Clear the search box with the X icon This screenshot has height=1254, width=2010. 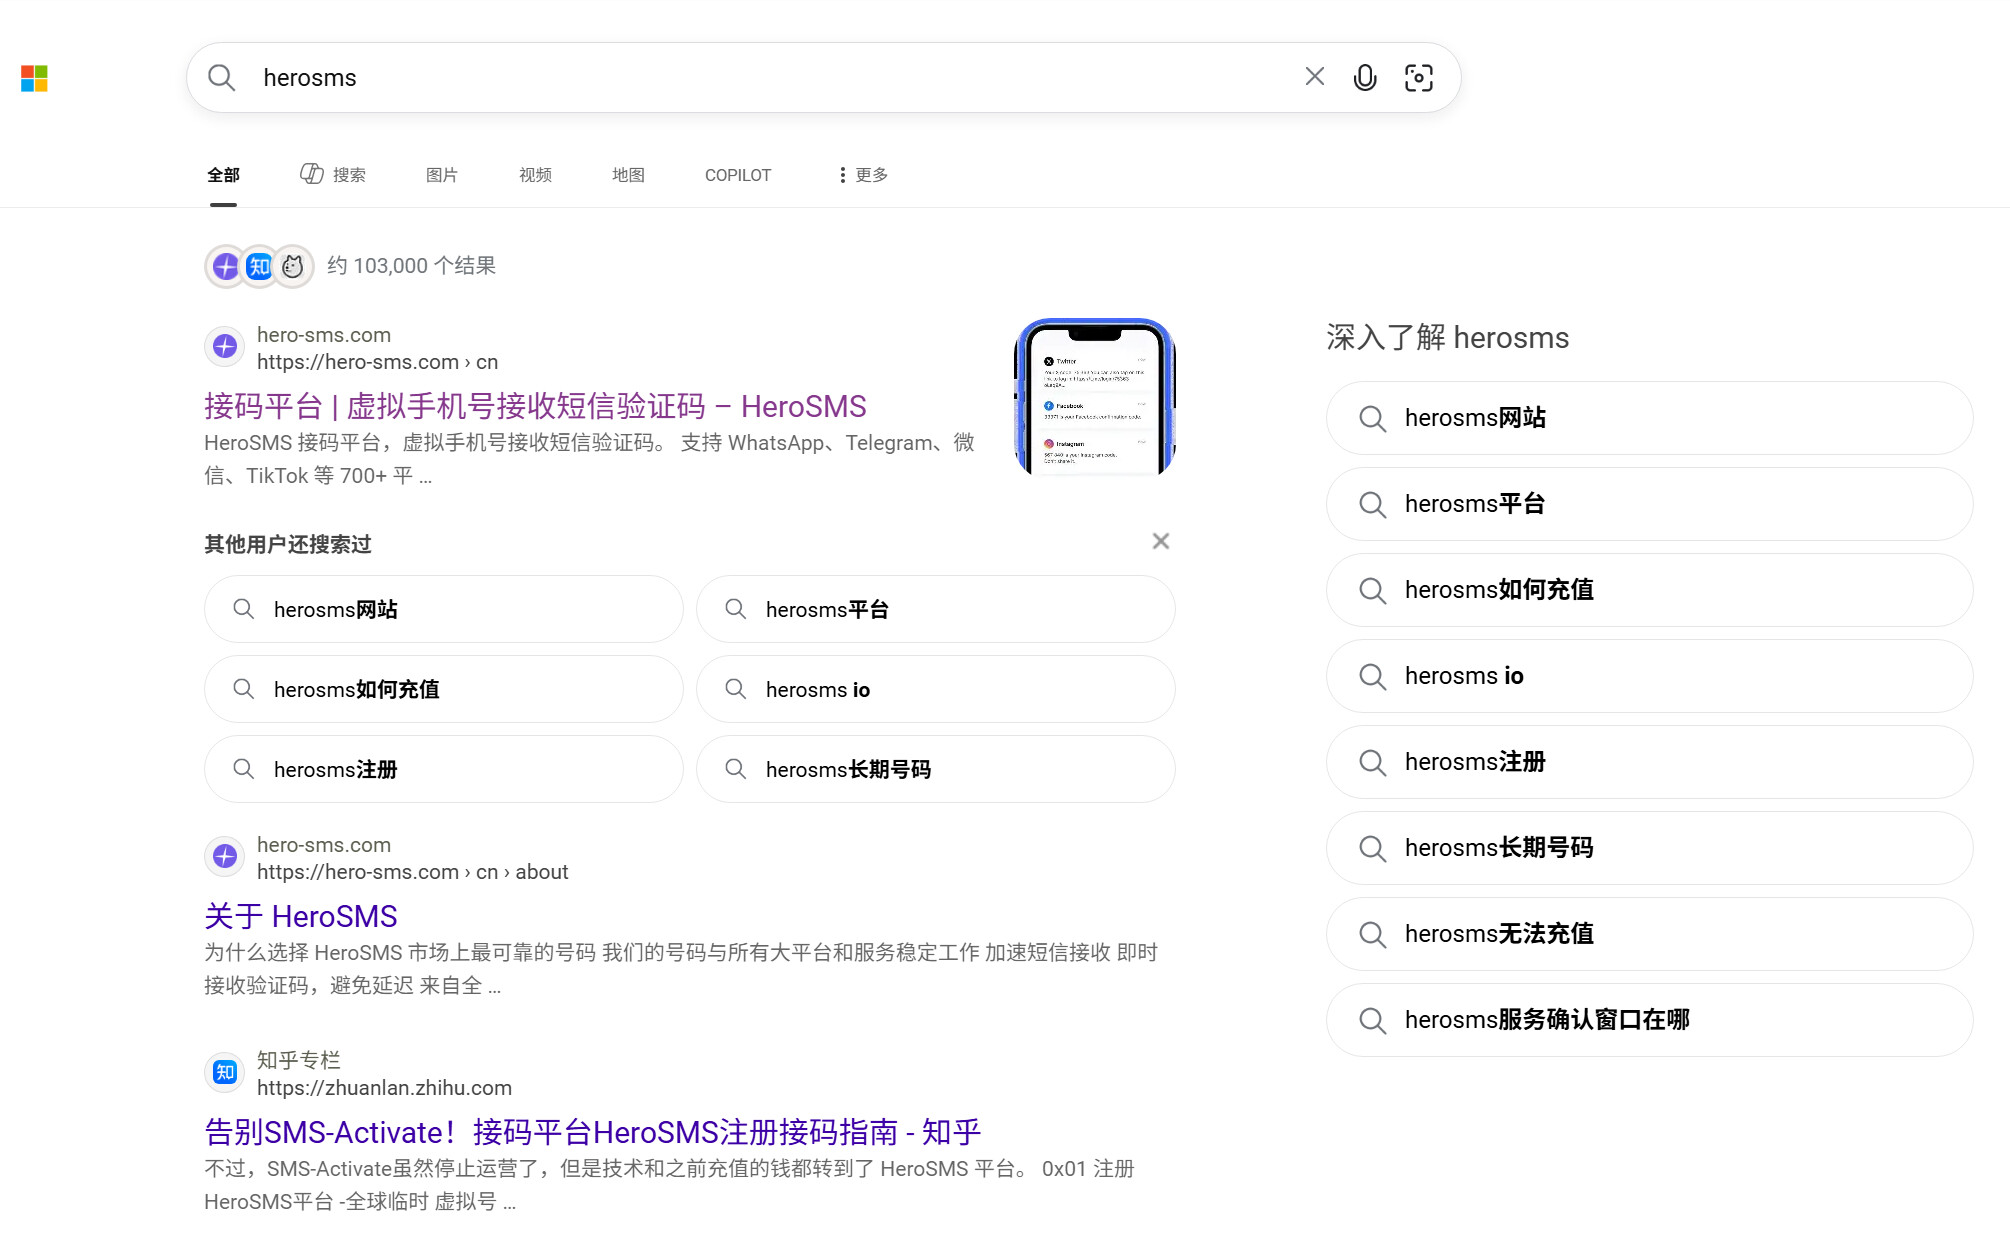tap(1314, 77)
